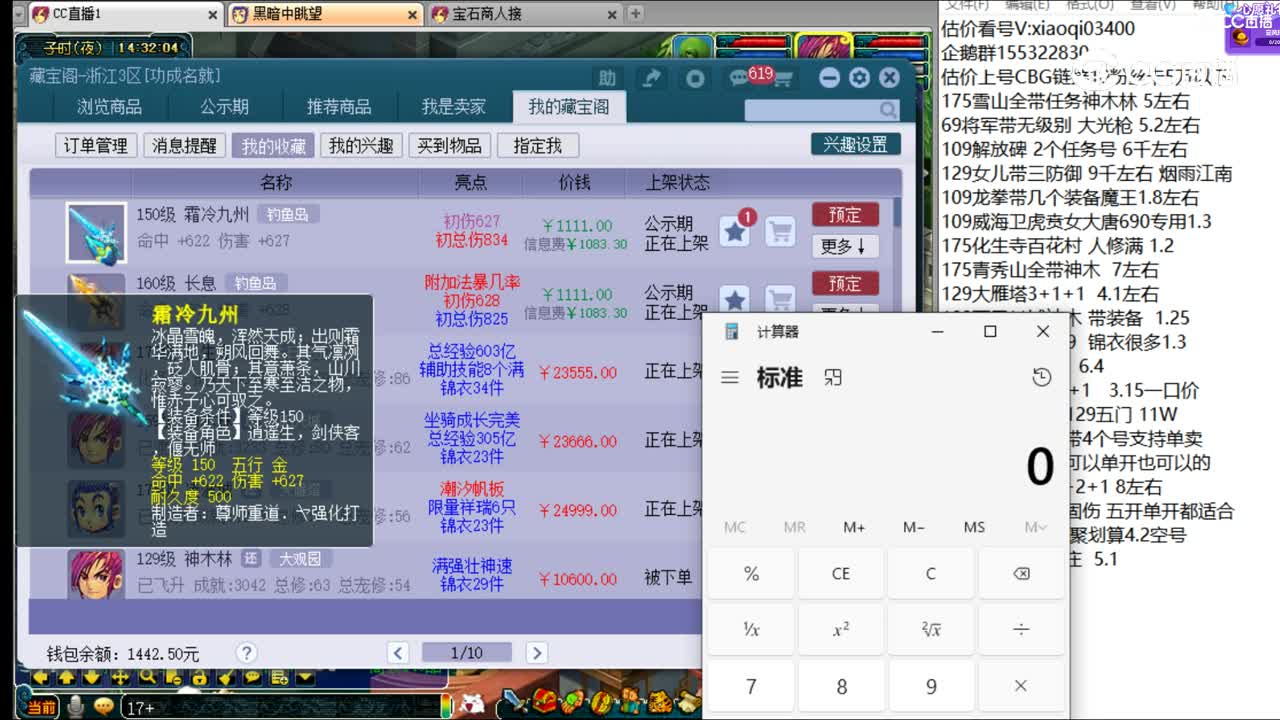Screen dimensions: 1280x720
Task: Expand 更多 menu on 霜冷九州 row
Action: [x=845, y=245]
